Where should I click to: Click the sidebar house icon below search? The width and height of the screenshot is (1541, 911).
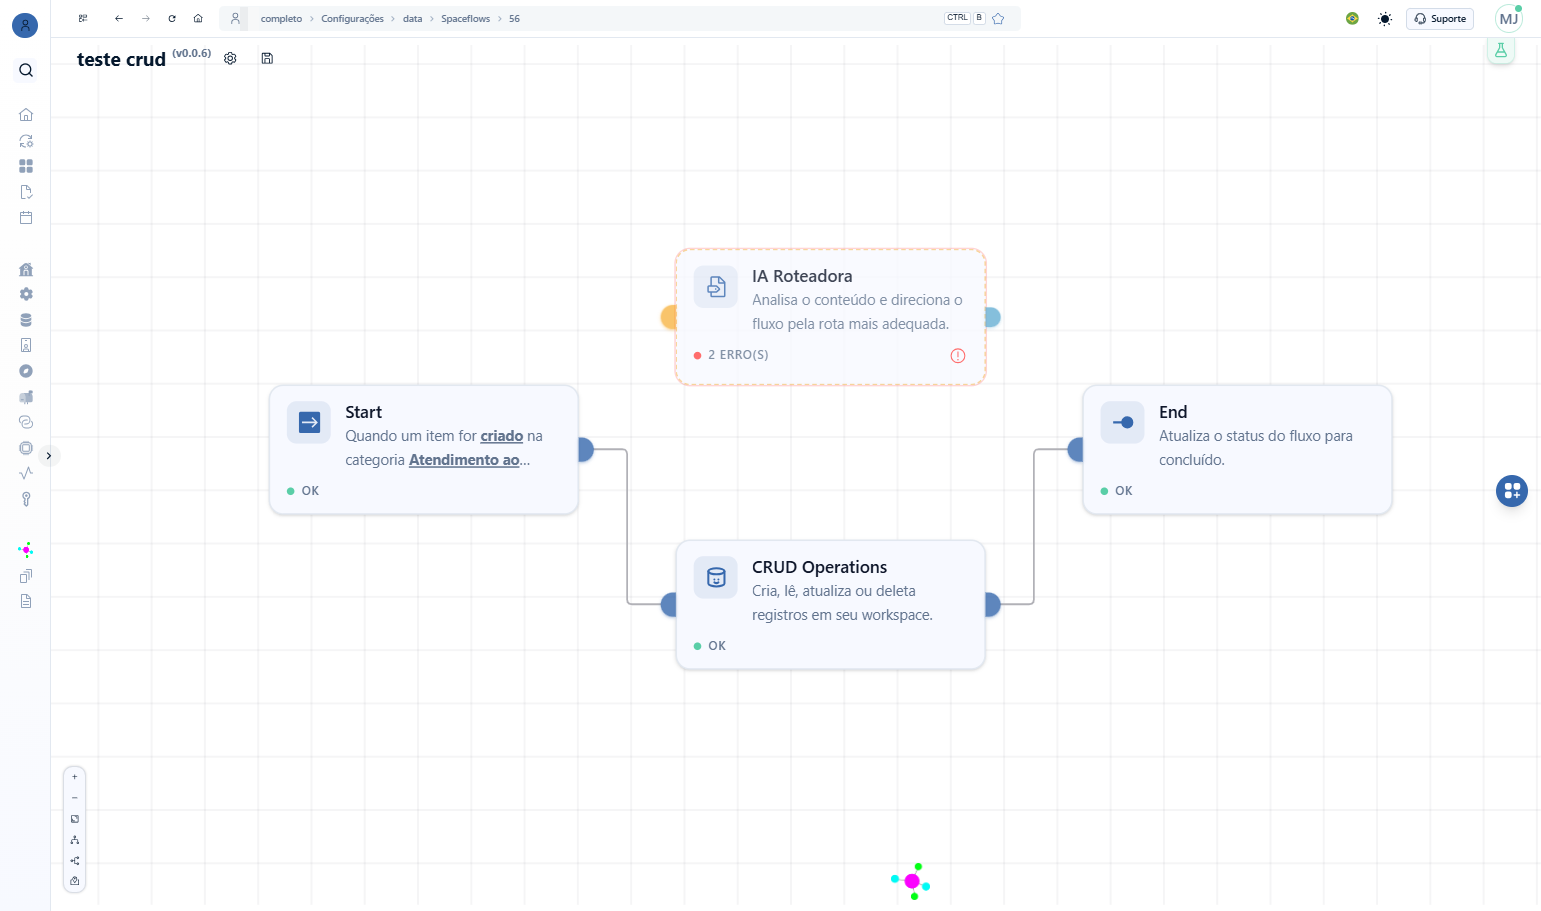click(x=26, y=115)
